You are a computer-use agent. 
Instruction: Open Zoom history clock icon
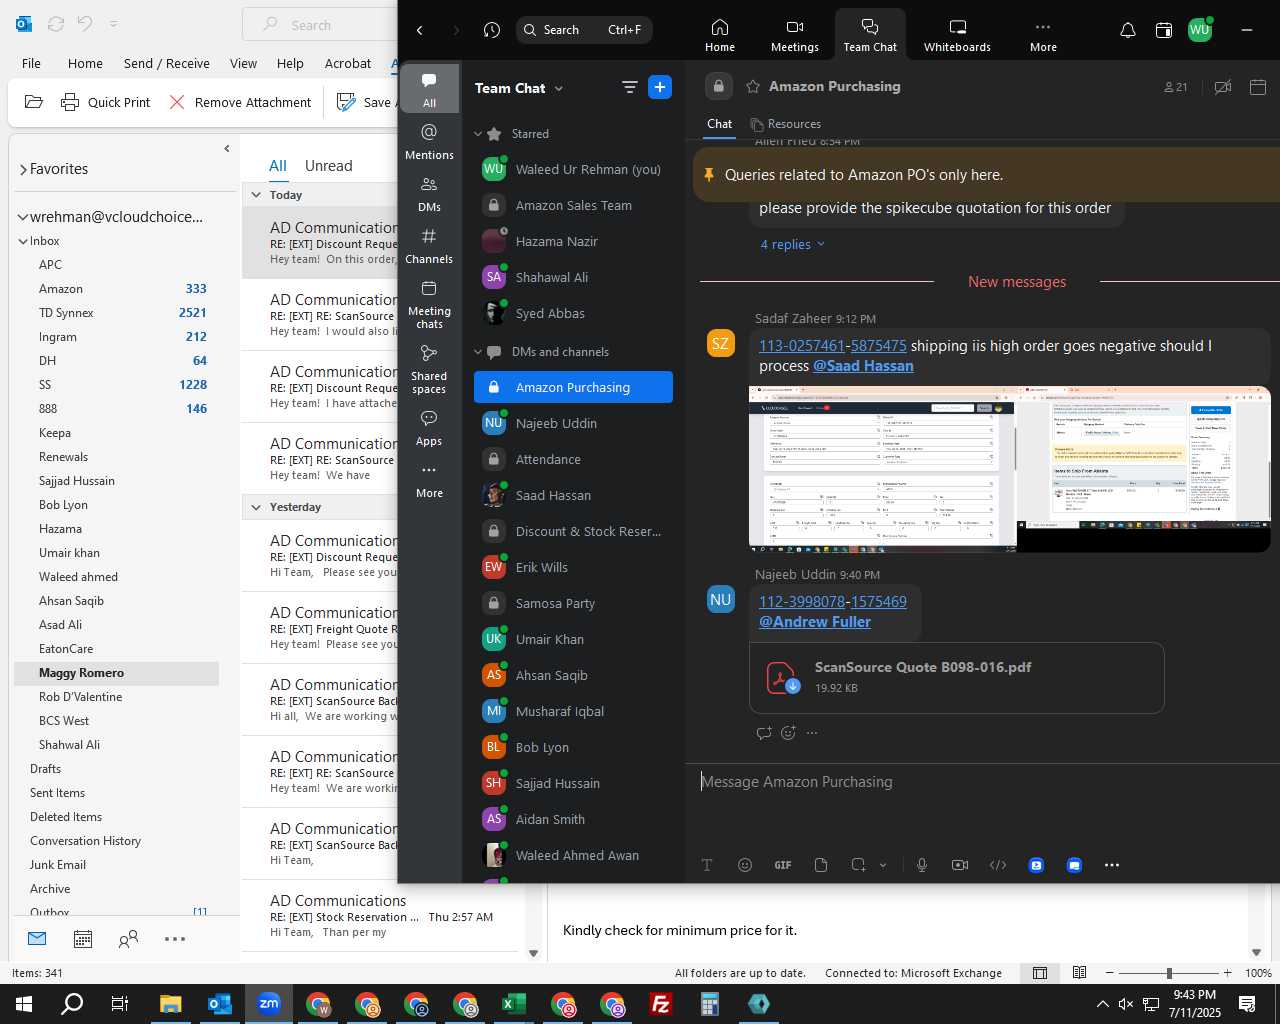(x=491, y=30)
